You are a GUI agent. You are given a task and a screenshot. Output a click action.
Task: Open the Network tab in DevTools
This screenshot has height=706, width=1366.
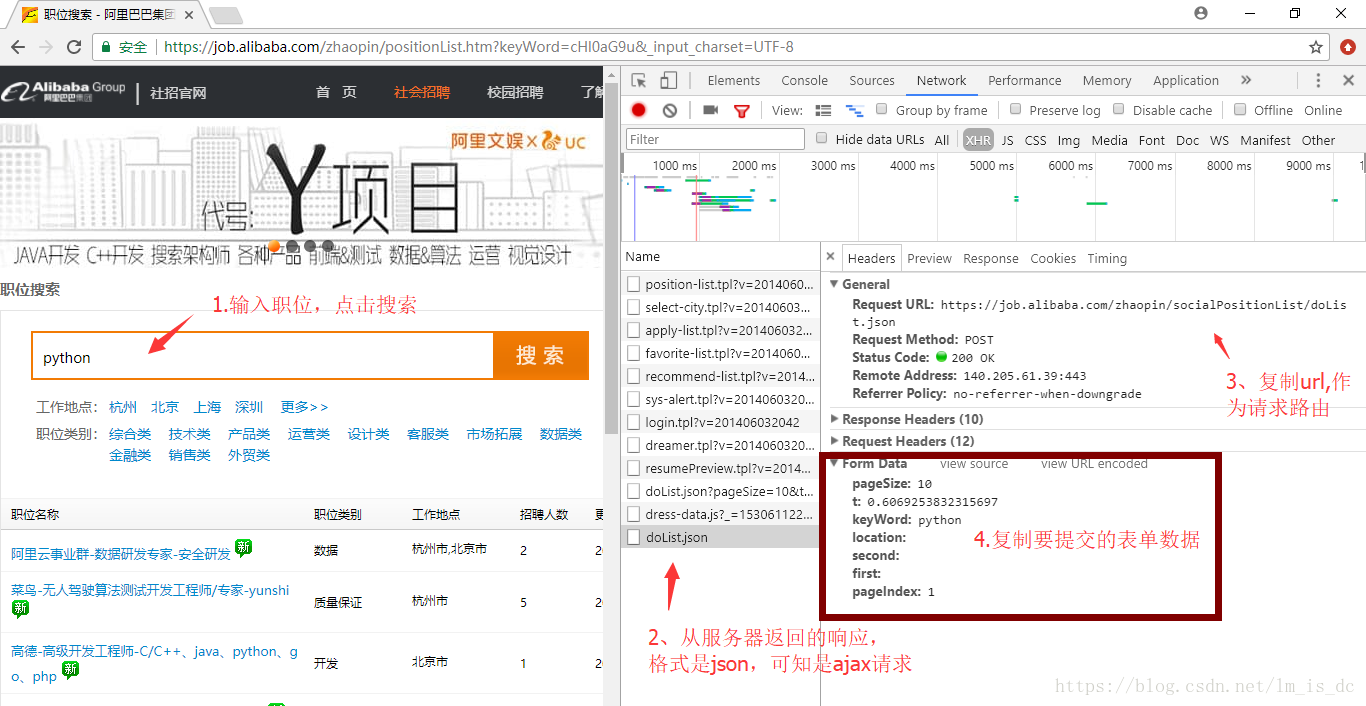[x=941, y=81]
